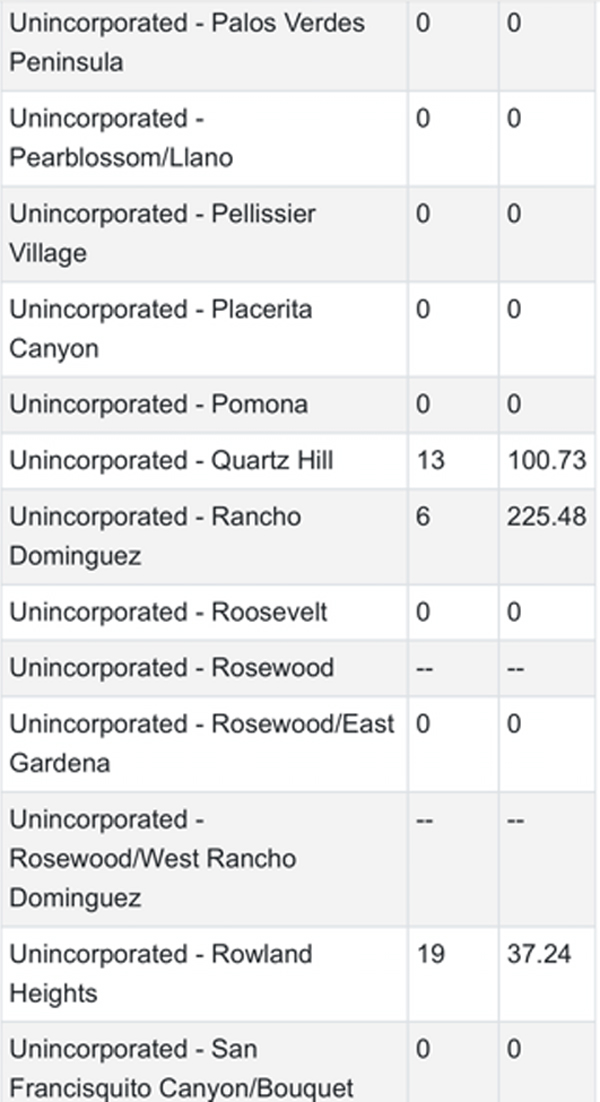
Task: Select the San Francisquito Canyon/Bouquet label
Action: pyautogui.click(x=181, y=1069)
